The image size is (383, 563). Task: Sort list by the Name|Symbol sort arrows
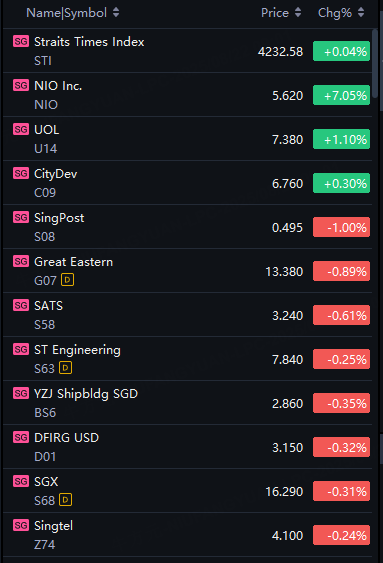[116, 13]
